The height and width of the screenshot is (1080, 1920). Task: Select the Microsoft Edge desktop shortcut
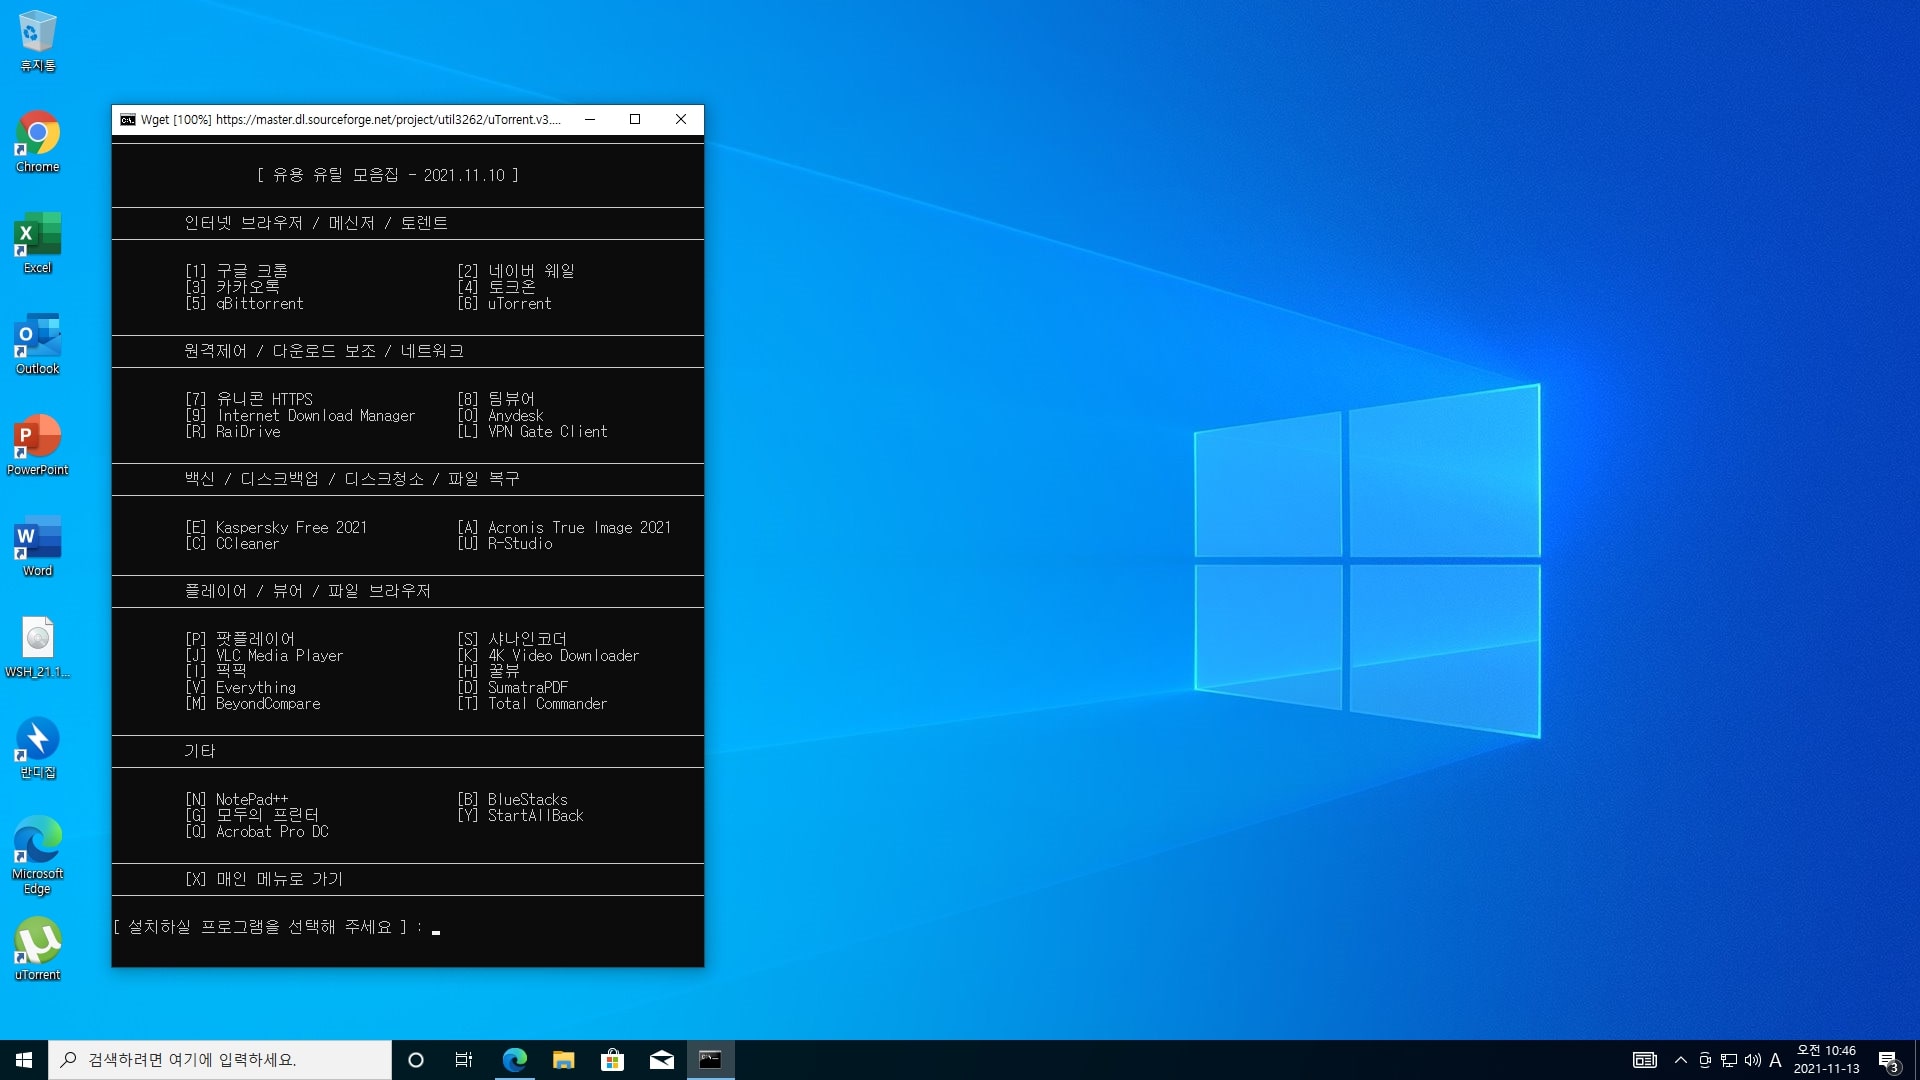38,856
